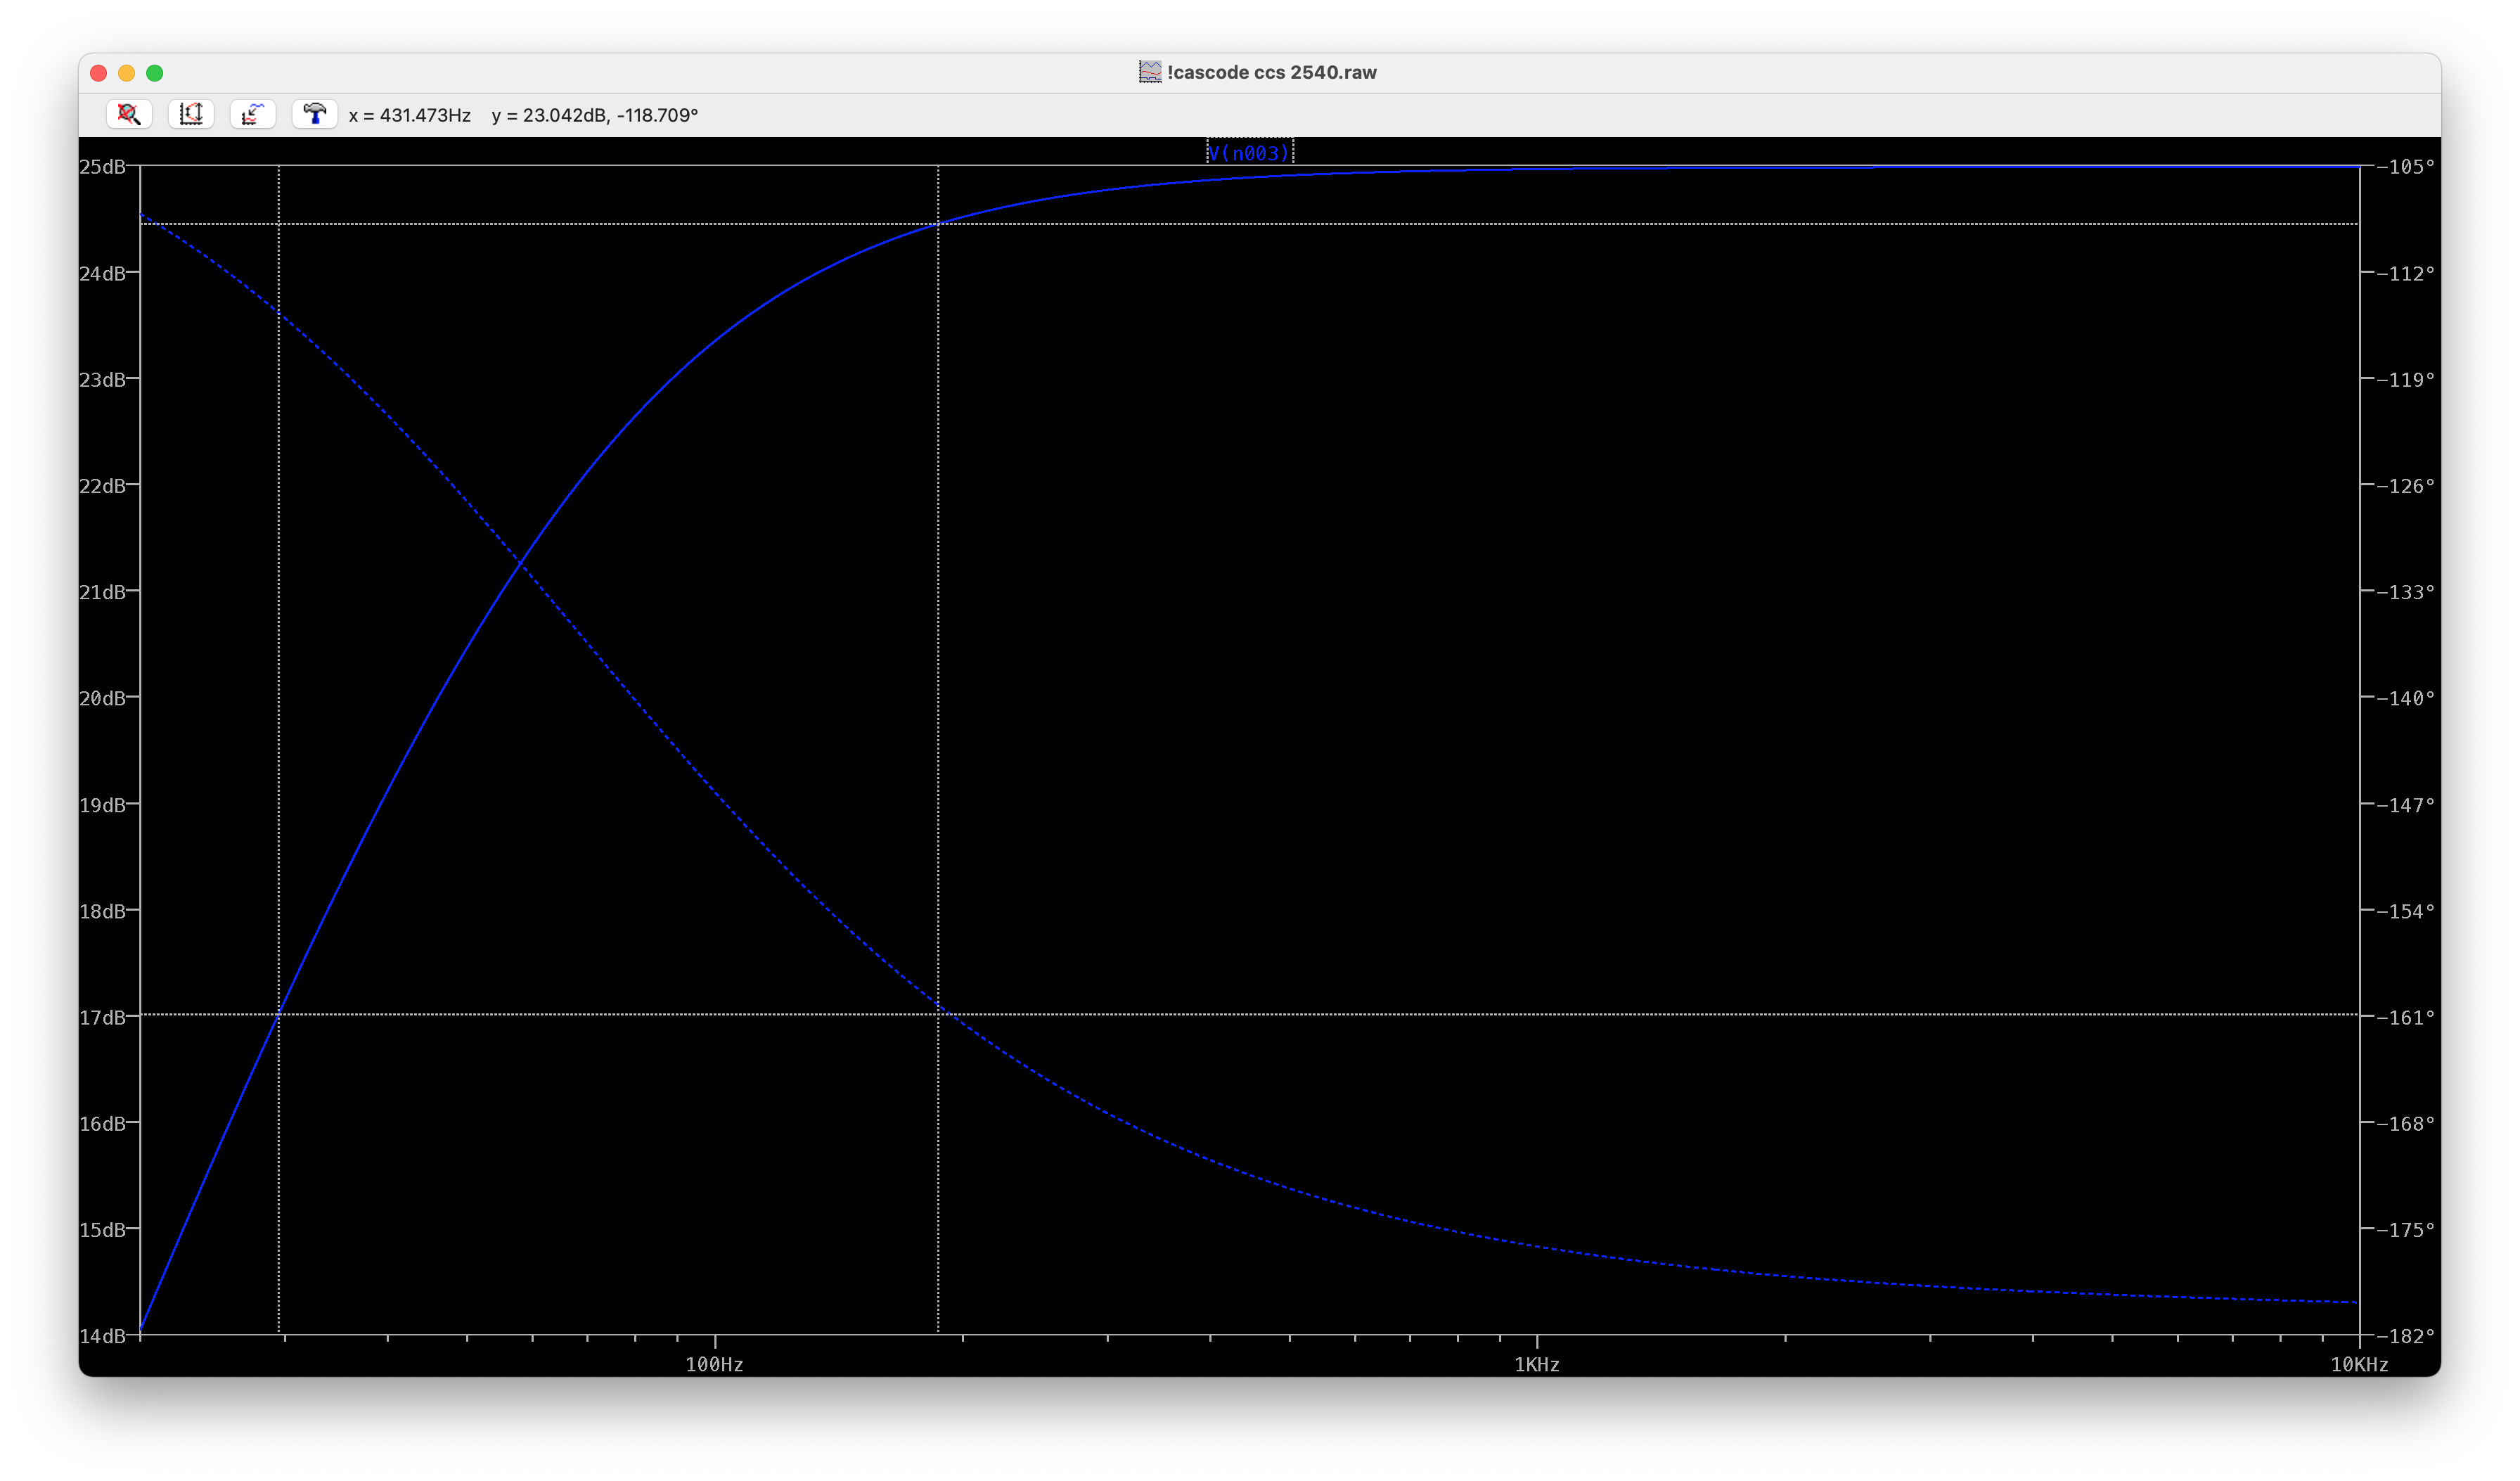Minimize the waveform window with yellow button
Screen dimensions: 2520x1481
[126, 73]
